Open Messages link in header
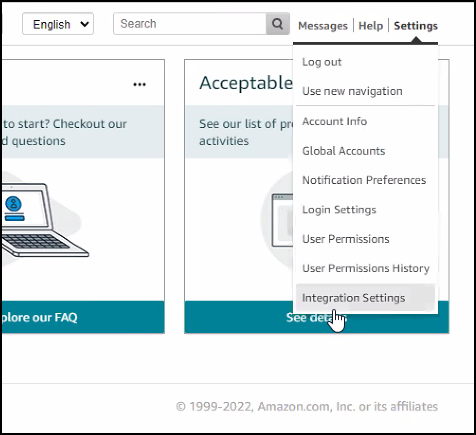 point(323,26)
